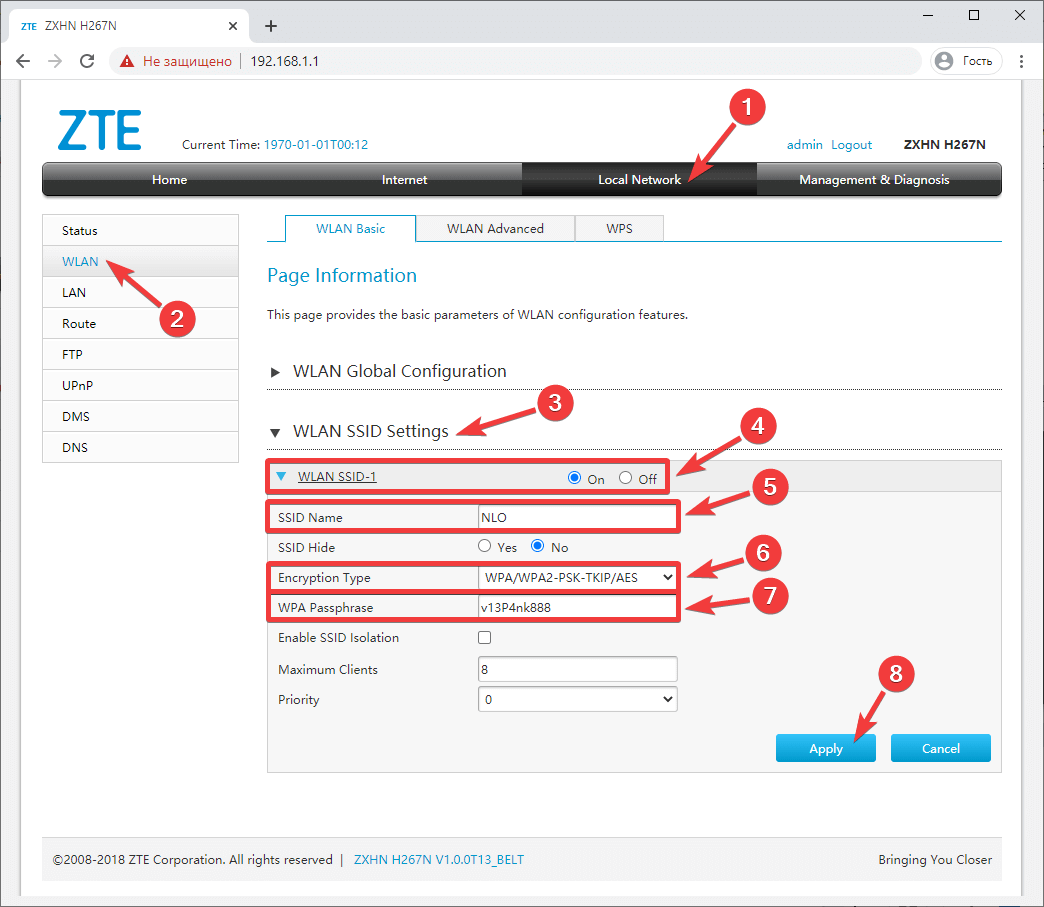Image resolution: width=1044 pixels, height=907 pixels.
Task: Open the Internet navigation tab
Action: coord(404,180)
